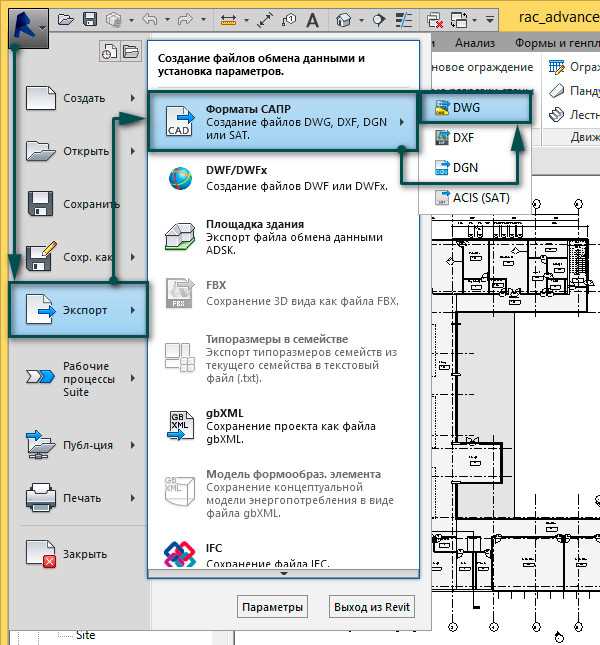Open the Customize Quick Access Toolbar dropdown
The height and width of the screenshot is (645, 600).
coord(490,20)
